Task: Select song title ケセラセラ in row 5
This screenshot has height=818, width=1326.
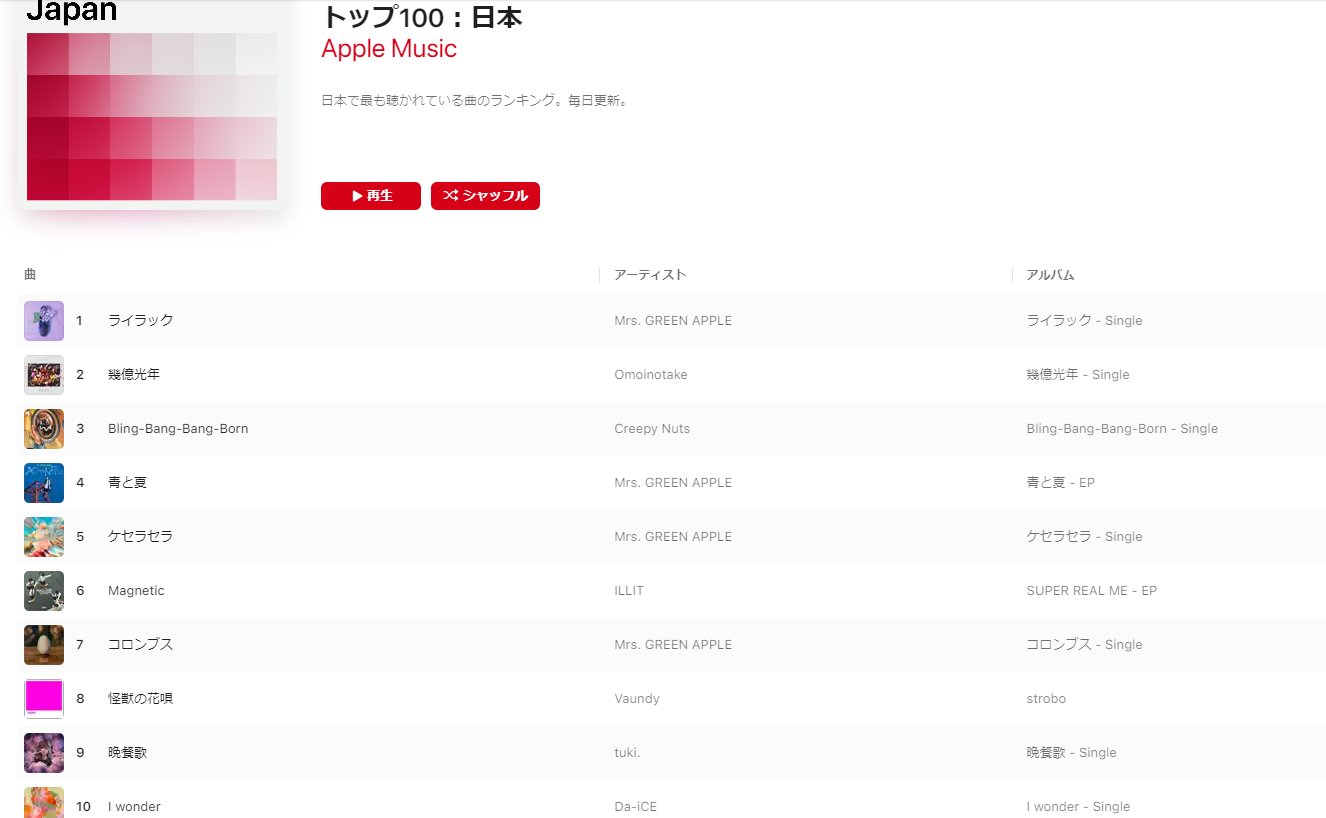Action: [x=141, y=537]
